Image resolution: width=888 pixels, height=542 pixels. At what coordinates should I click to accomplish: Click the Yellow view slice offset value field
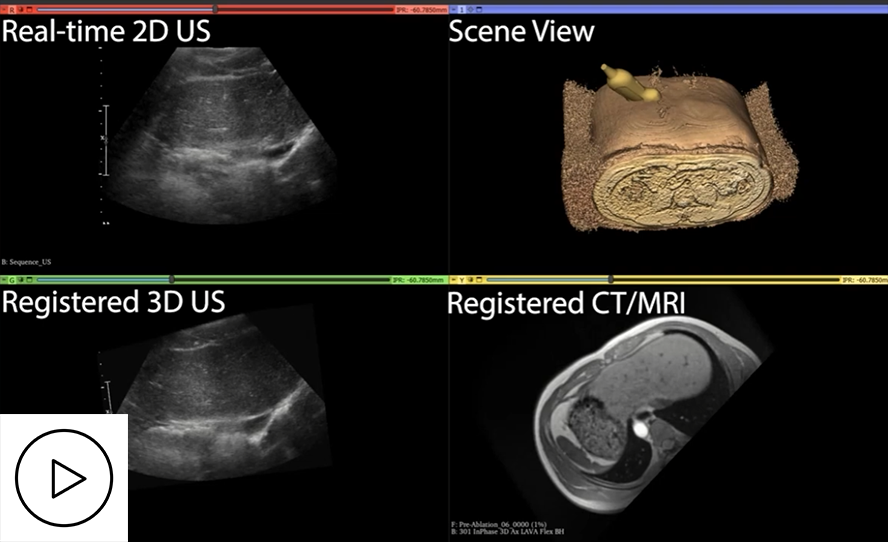[865, 280]
